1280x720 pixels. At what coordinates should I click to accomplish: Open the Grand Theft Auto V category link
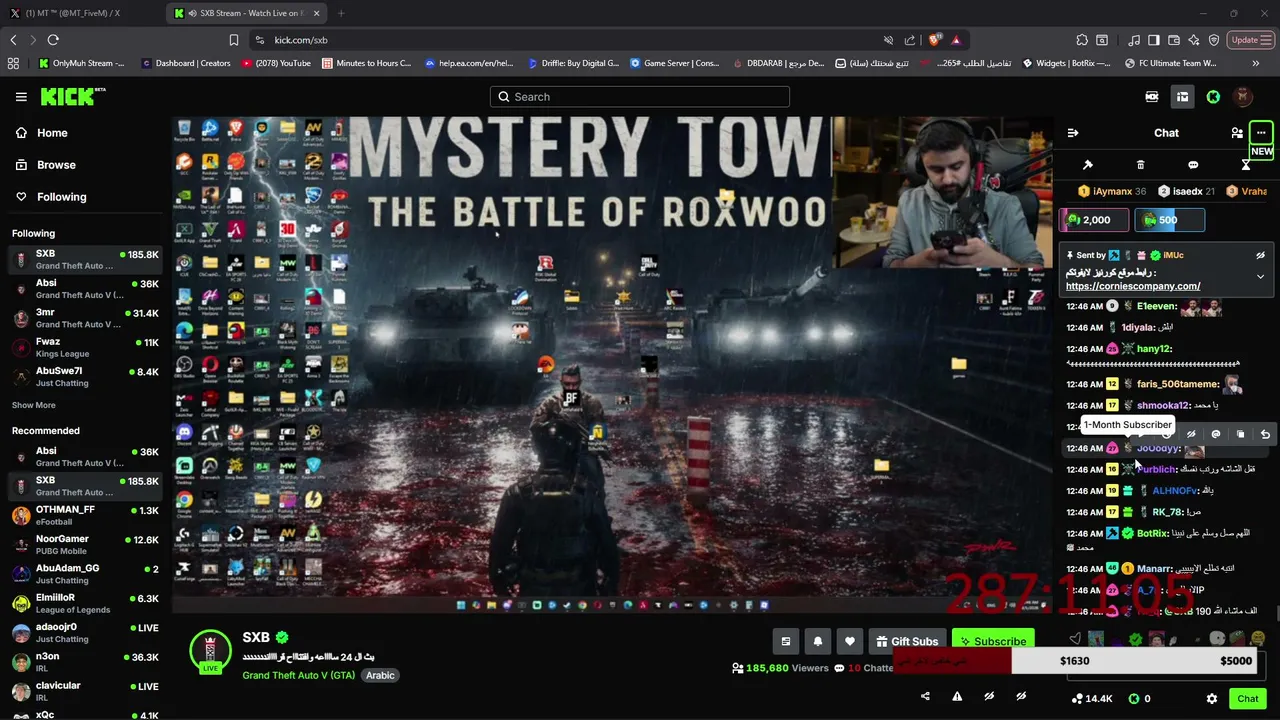[298, 675]
